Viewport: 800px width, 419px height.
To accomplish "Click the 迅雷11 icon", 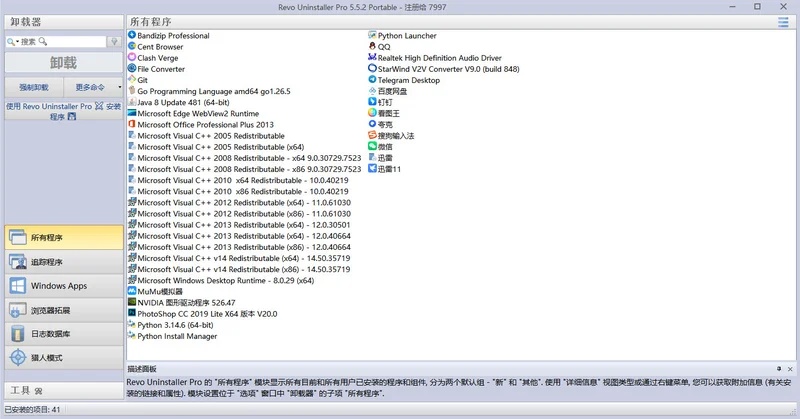I will [372, 169].
